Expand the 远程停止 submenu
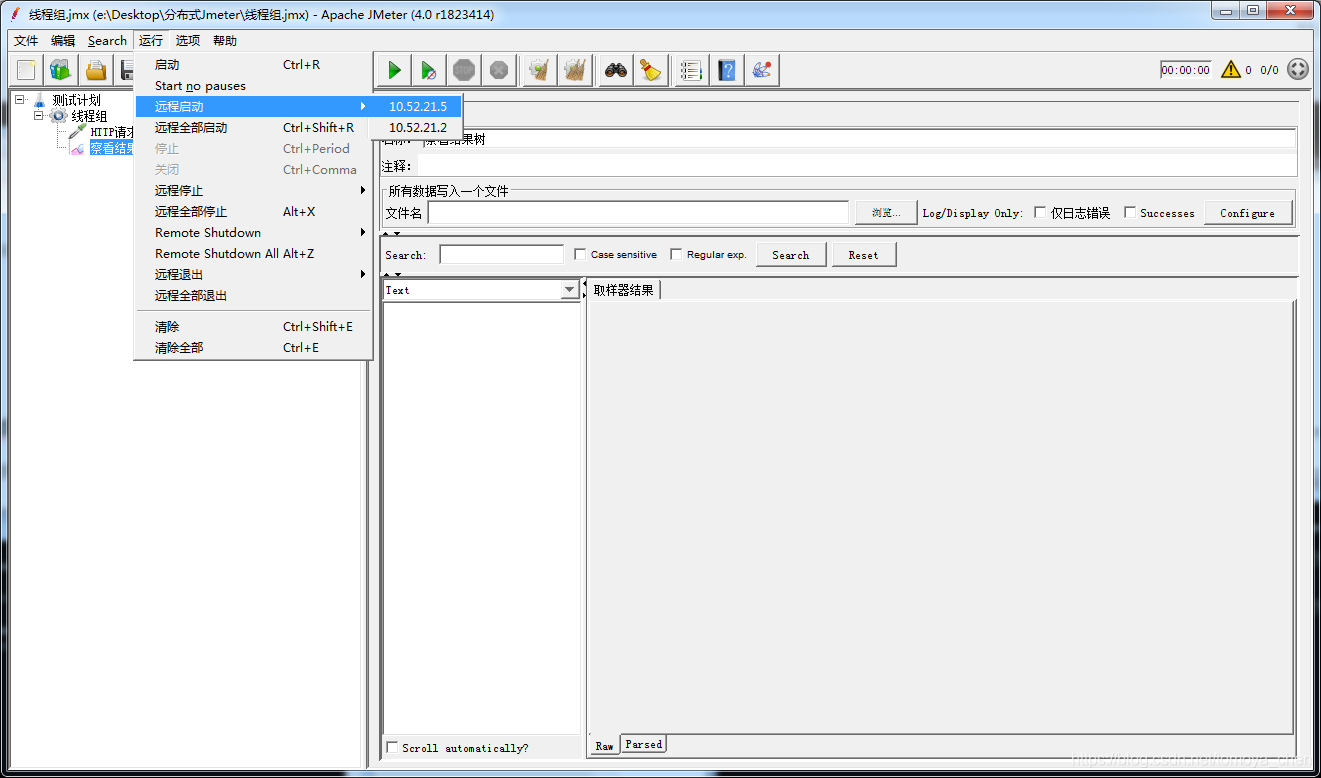 [x=254, y=190]
